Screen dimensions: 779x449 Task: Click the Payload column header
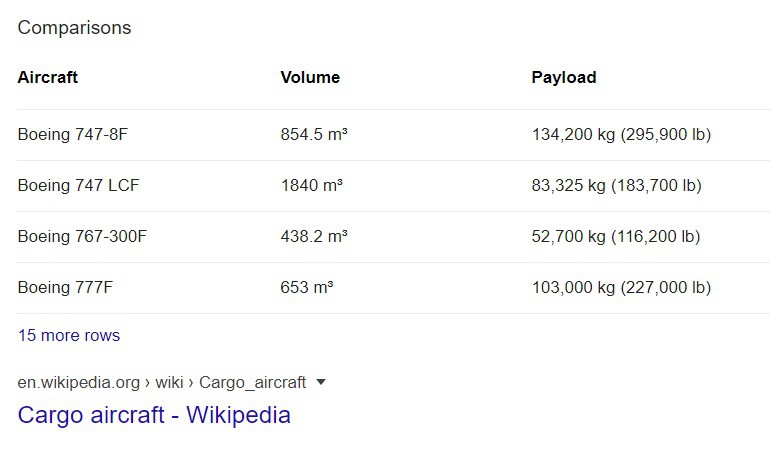(563, 77)
